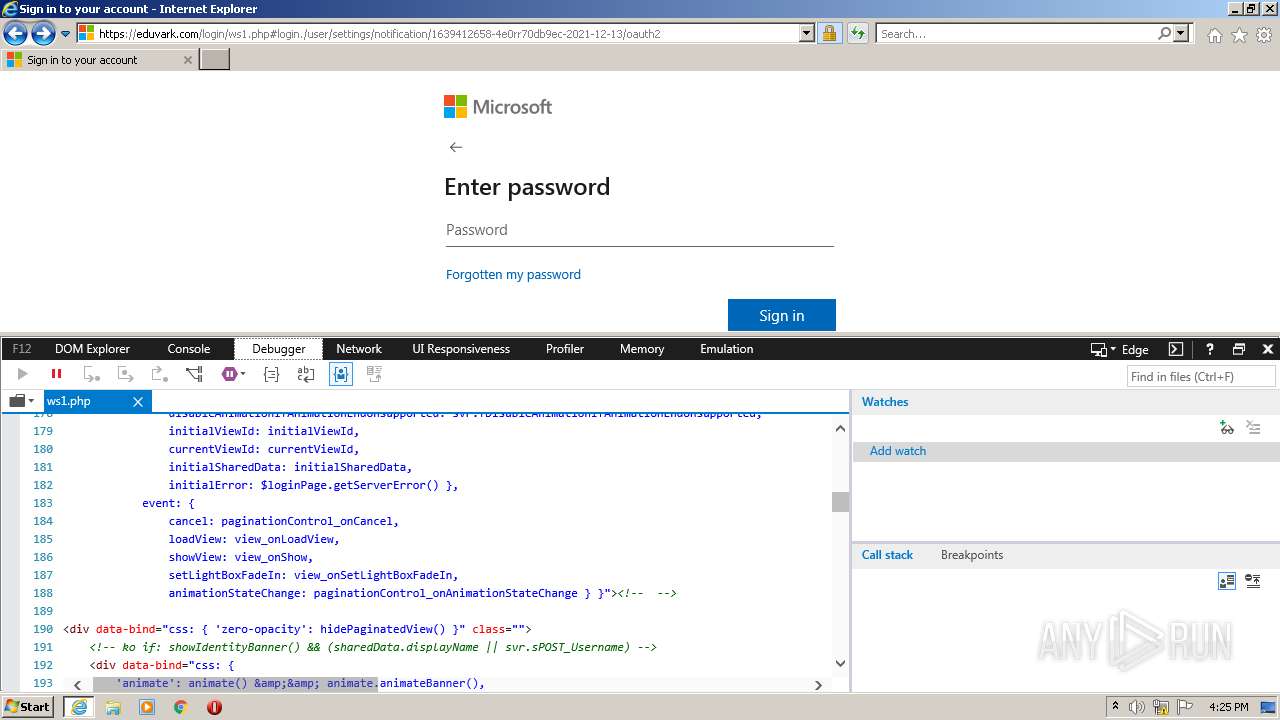This screenshot has height=720, width=1280.
Task: Switch to the Console tab
Action: coord(189,349)
